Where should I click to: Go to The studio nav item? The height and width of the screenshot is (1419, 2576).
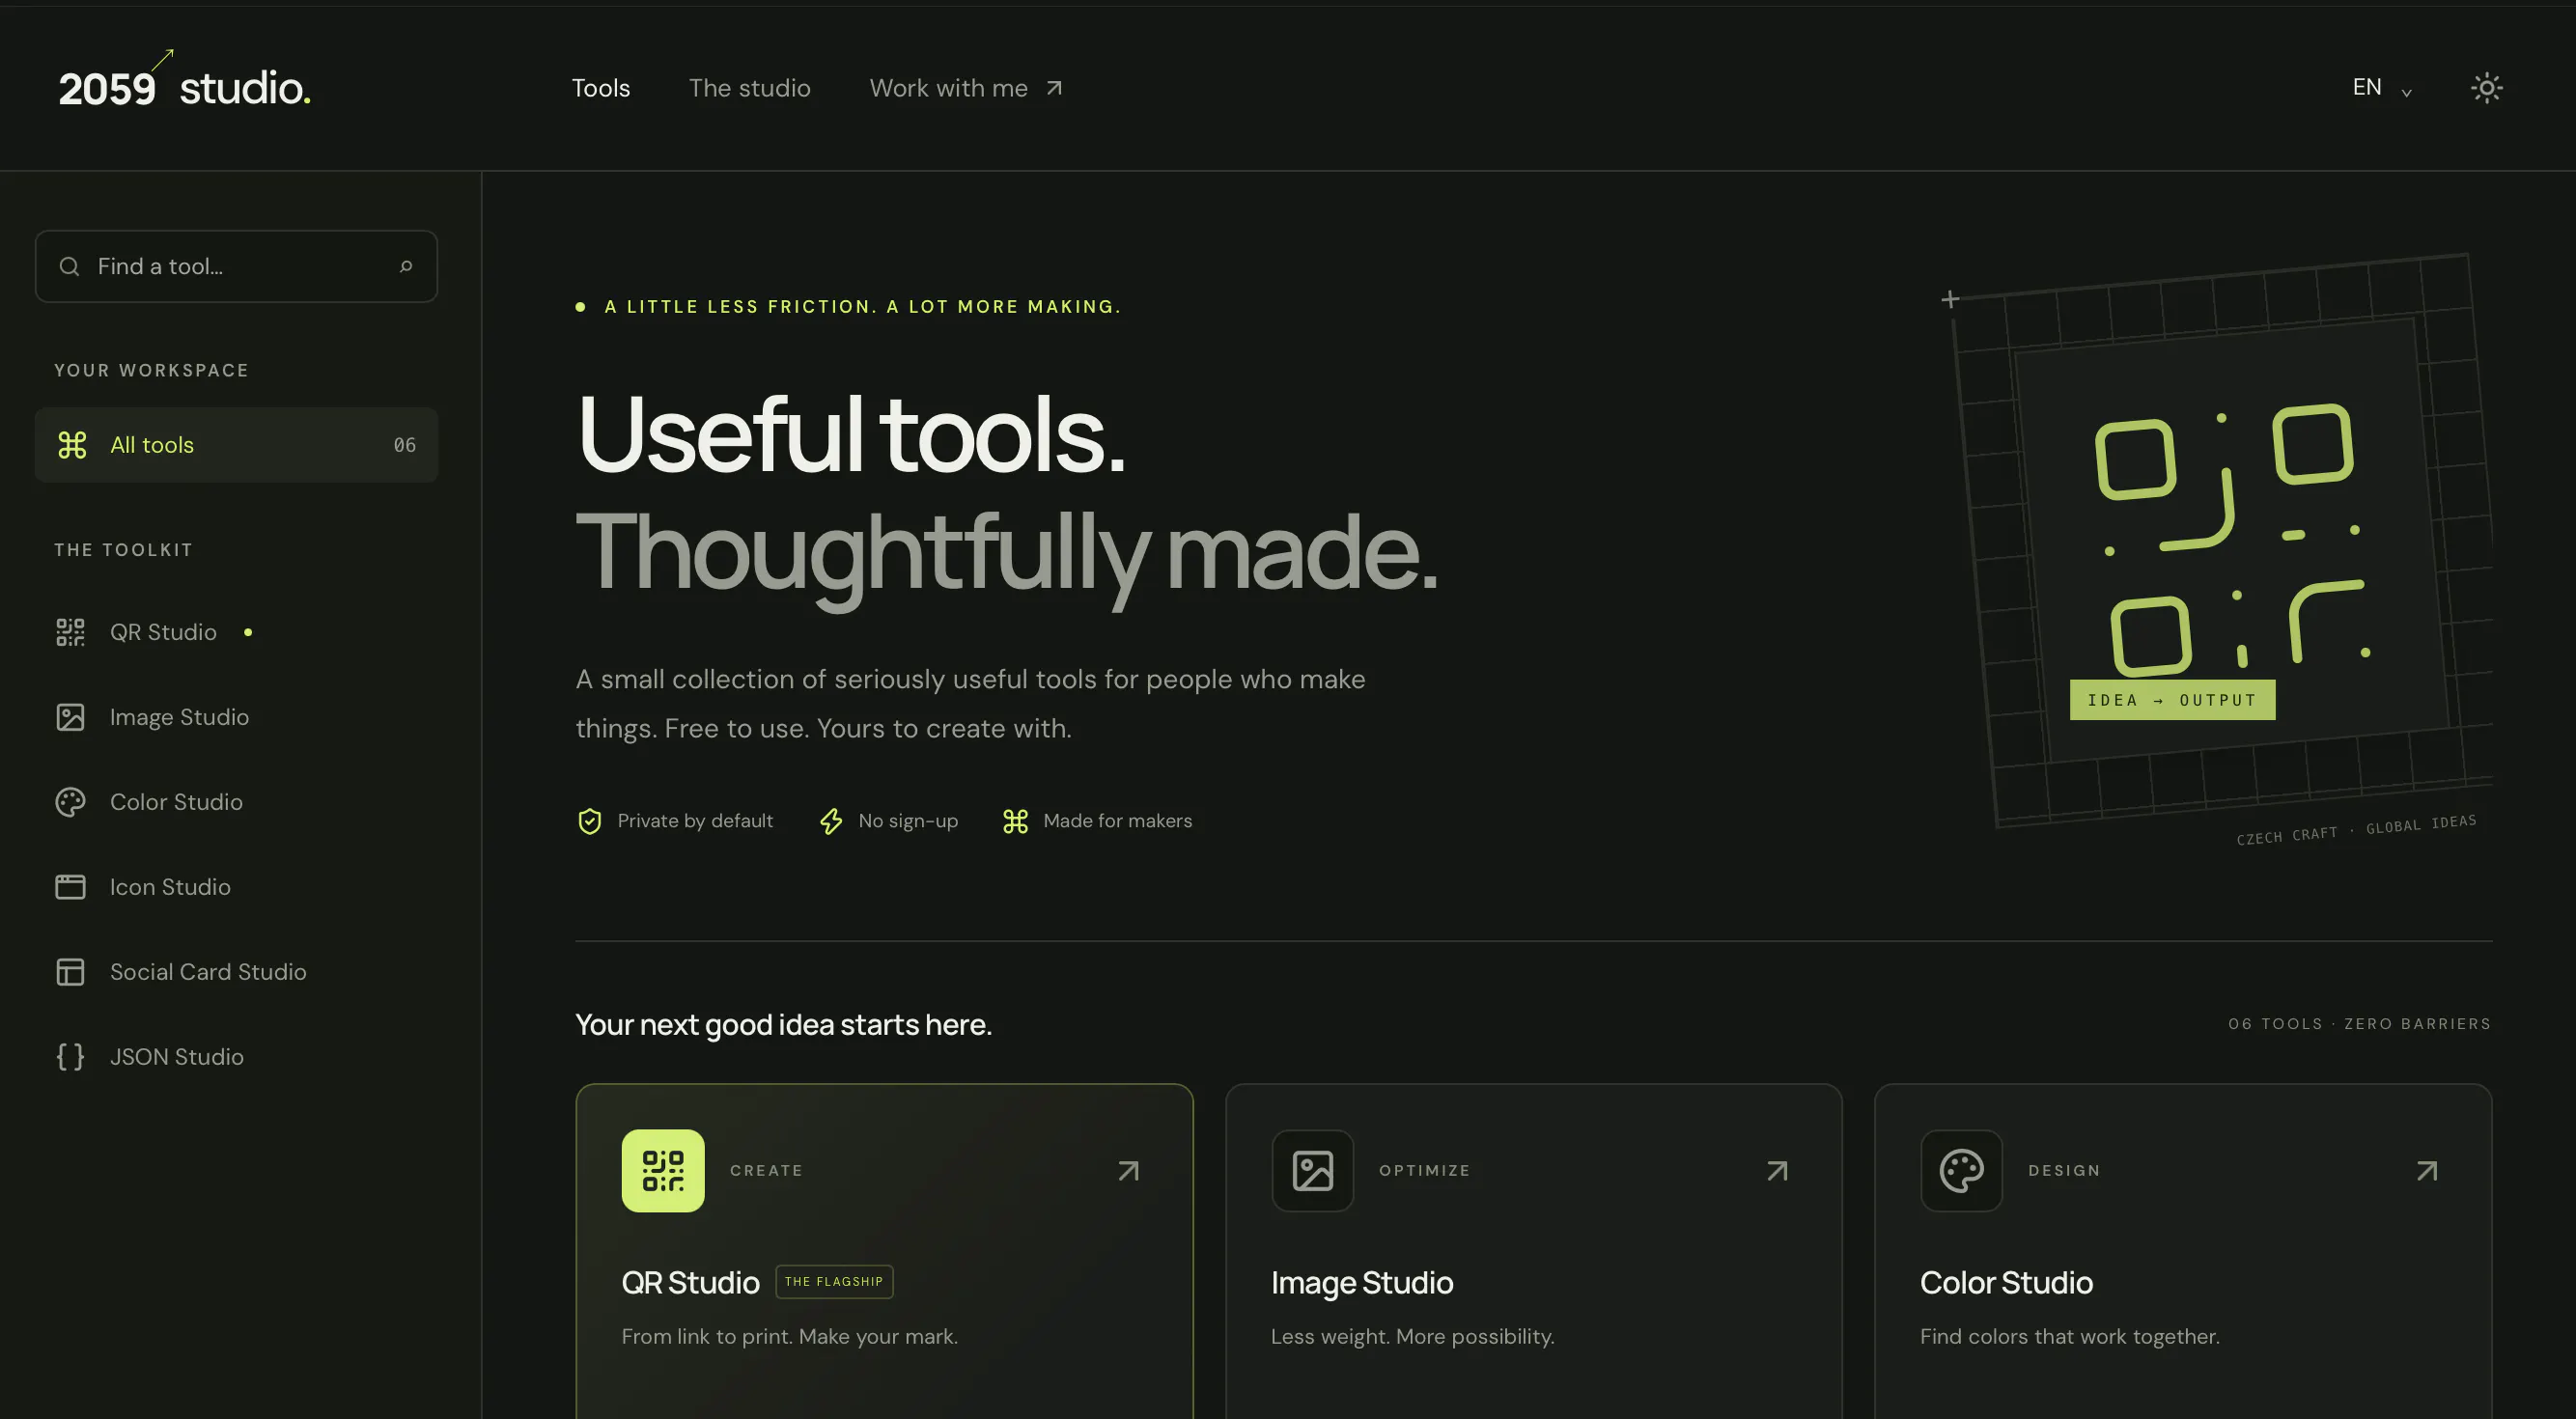point(749,88)
